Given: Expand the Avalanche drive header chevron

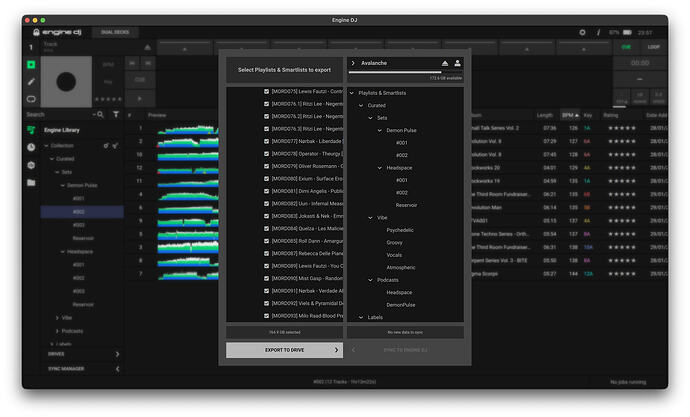Looking at the screenshot, I should point(353,62).
